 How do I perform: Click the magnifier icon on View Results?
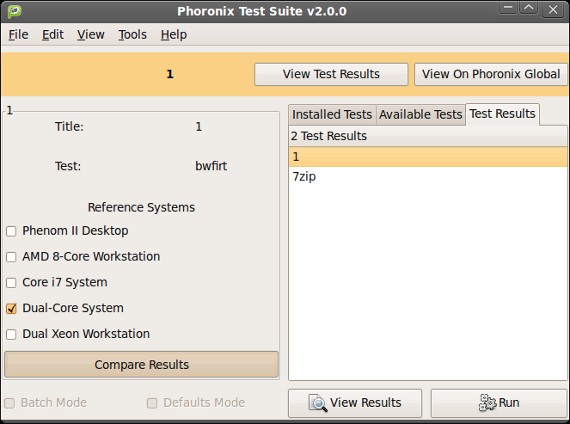318,403
